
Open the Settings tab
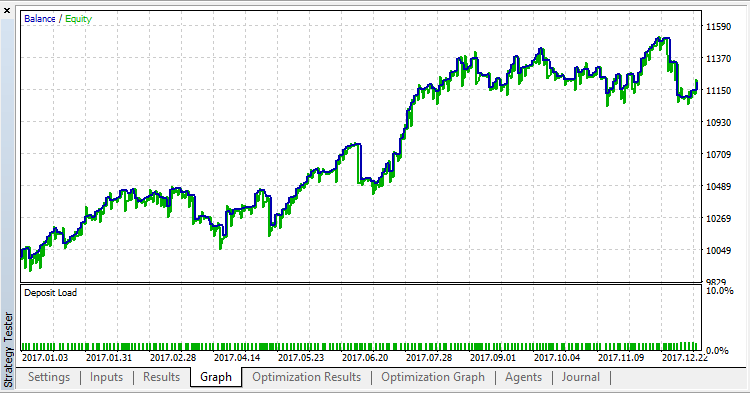[x=49, y=377]
